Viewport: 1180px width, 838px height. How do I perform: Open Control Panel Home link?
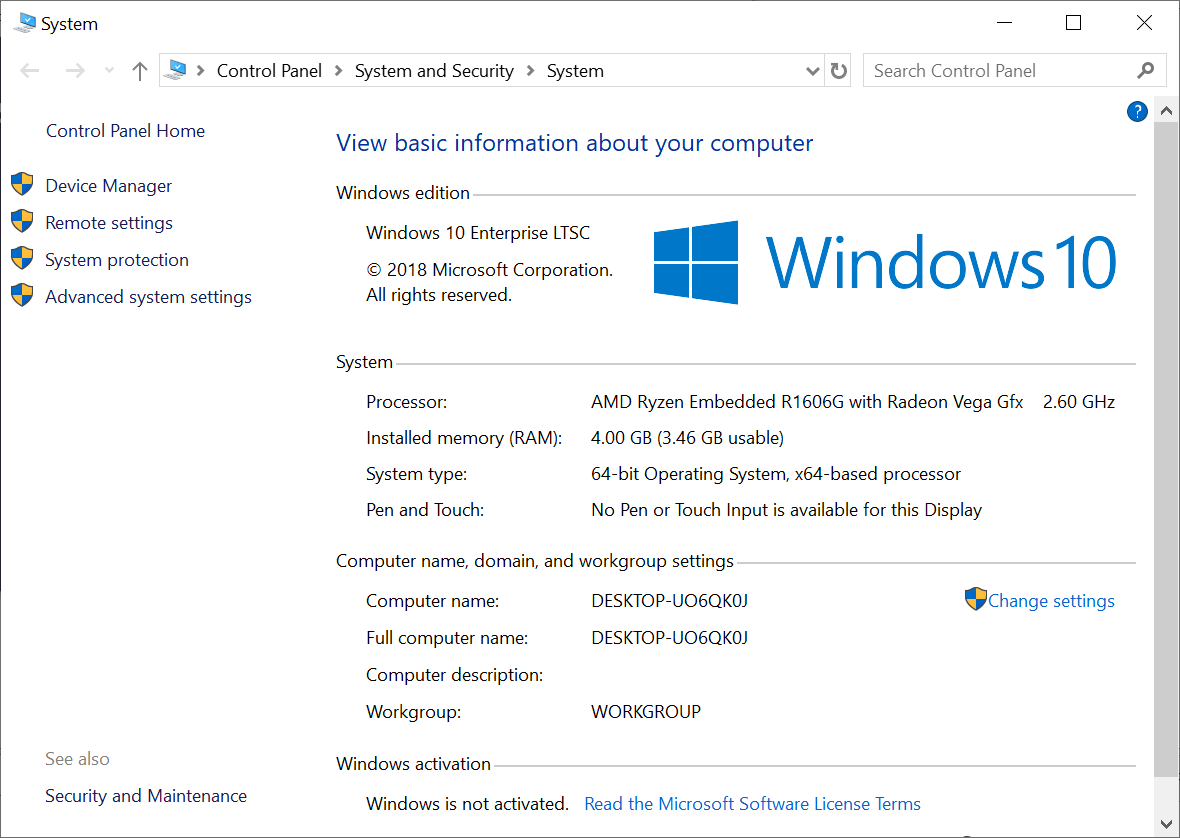pos(126,131)
